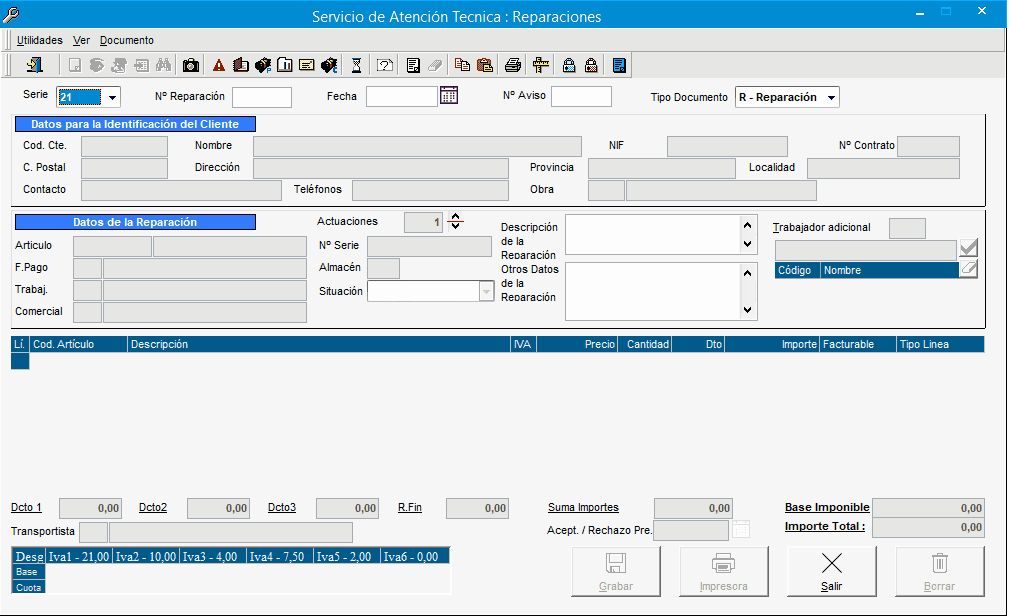Screen dimensions: 1009x616
Task: Open the red book toolbar icon
Action: click(x=241, y=65)
